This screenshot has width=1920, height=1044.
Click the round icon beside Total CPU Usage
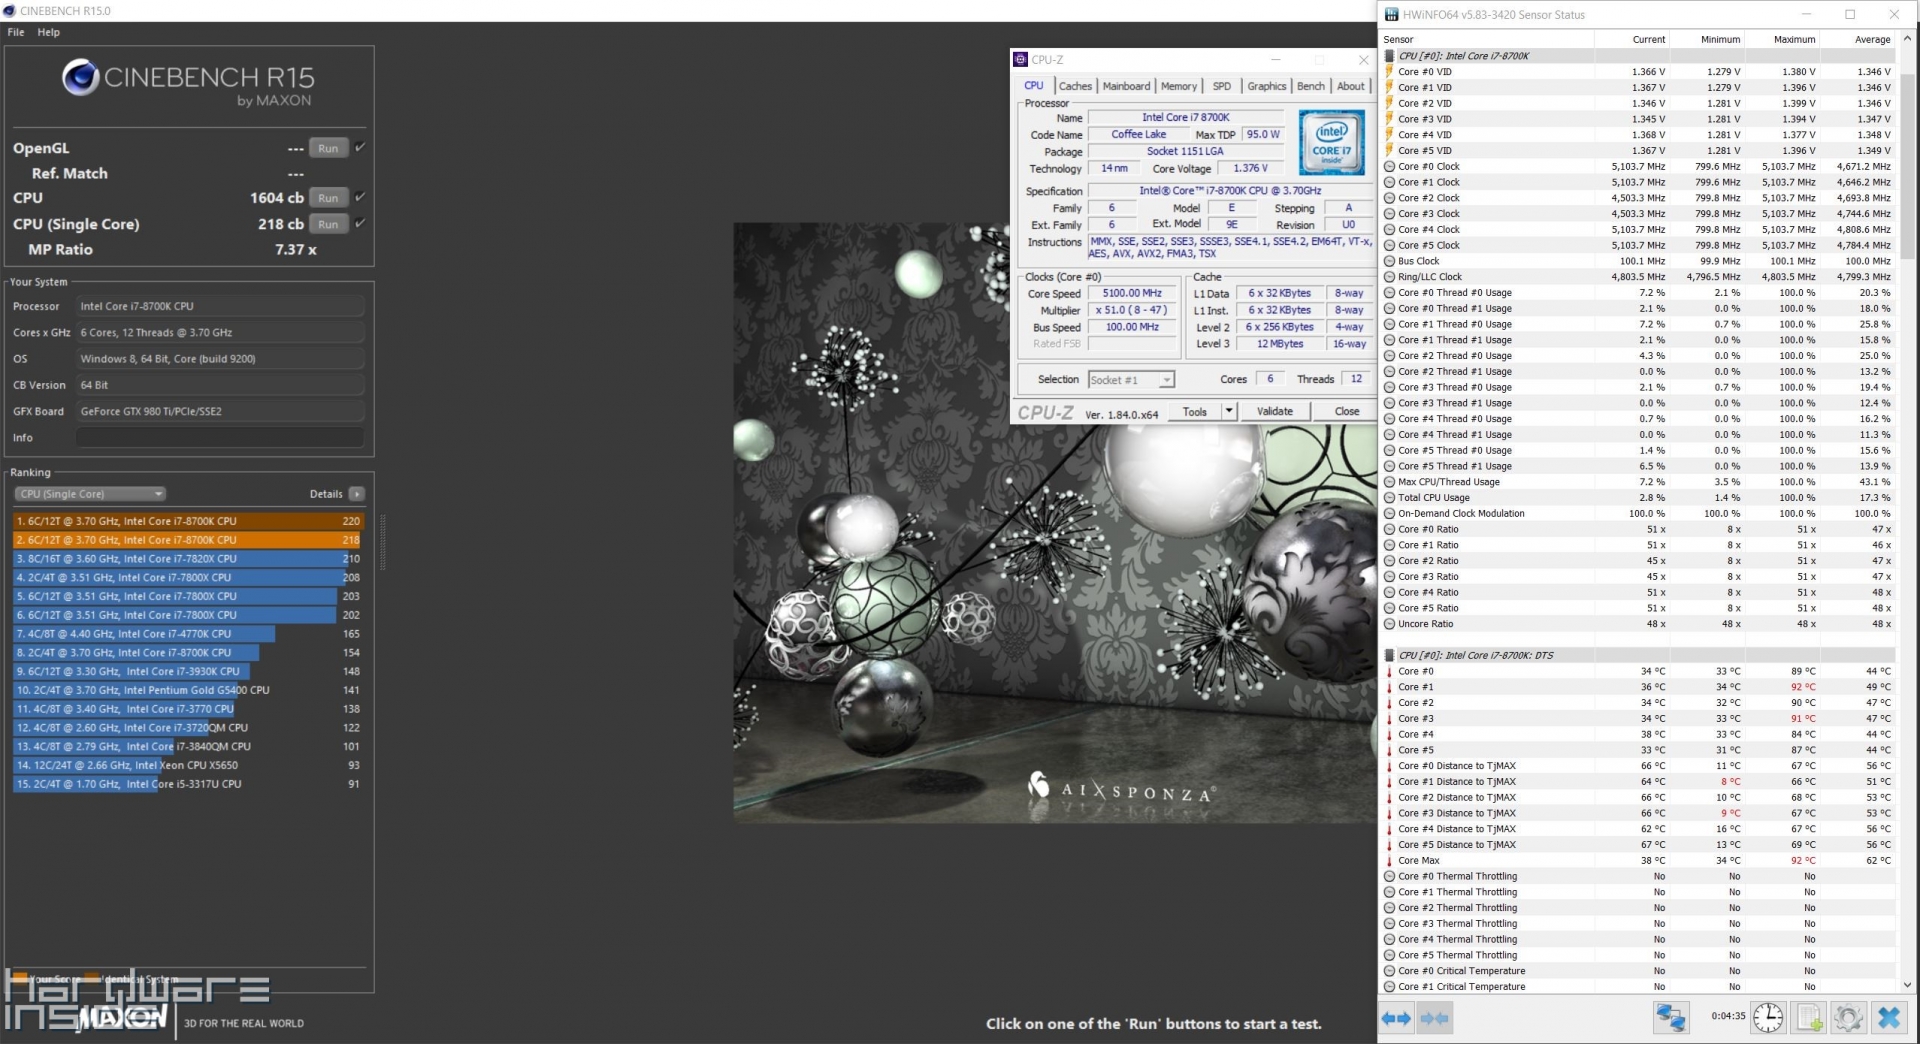(x=1389, y=498)
